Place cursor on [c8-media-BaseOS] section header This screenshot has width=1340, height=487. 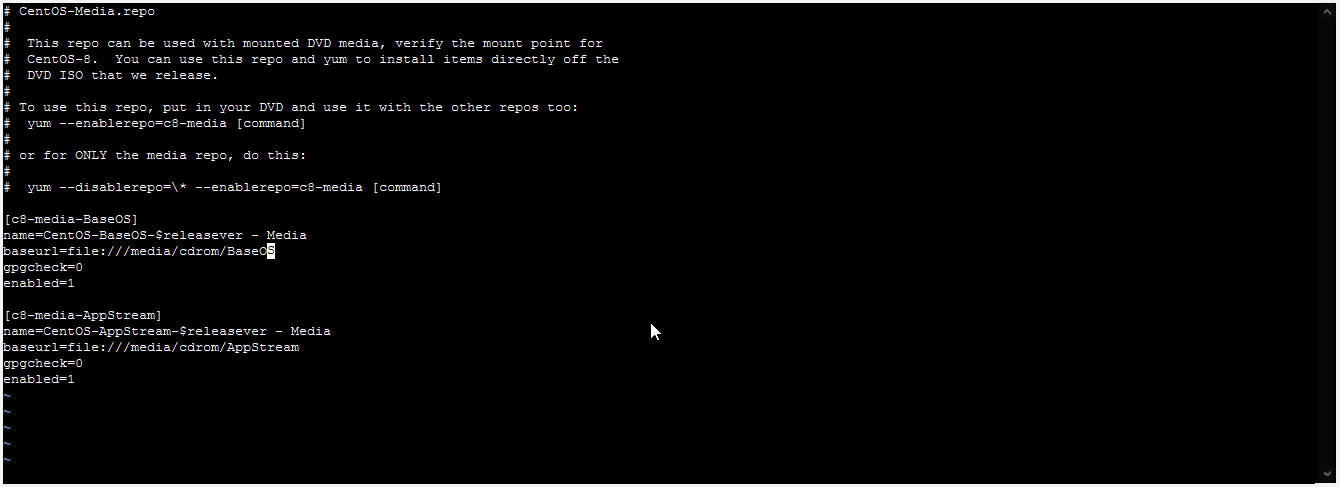pyautogui.click(x=71, y=219)
